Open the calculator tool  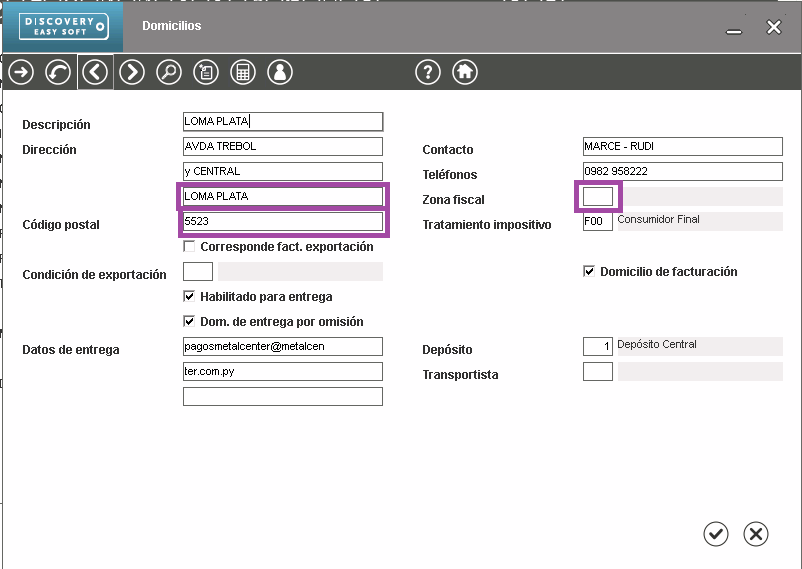(x=242, y=72)
